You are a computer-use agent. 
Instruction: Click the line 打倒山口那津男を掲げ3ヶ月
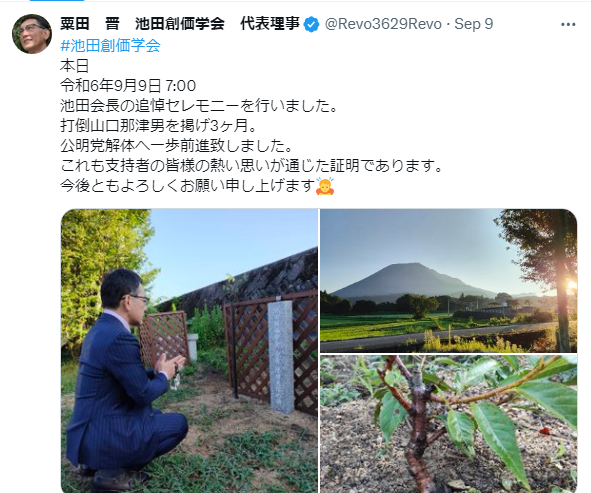[x=155, y=126]
